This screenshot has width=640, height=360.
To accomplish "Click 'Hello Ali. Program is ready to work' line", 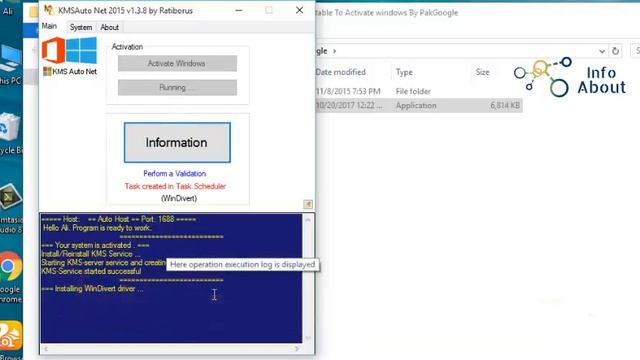I will 97,228.
